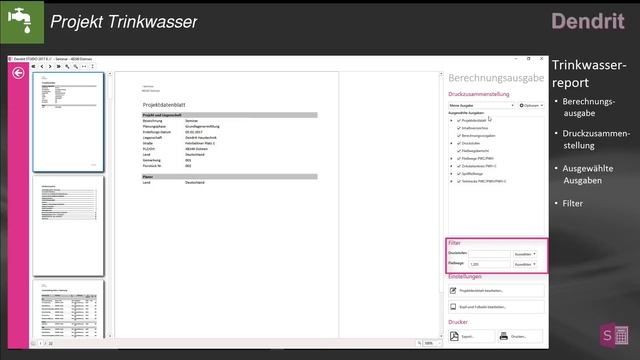Select first page thumbnail Projektdatenblatt

pos(69,122)
